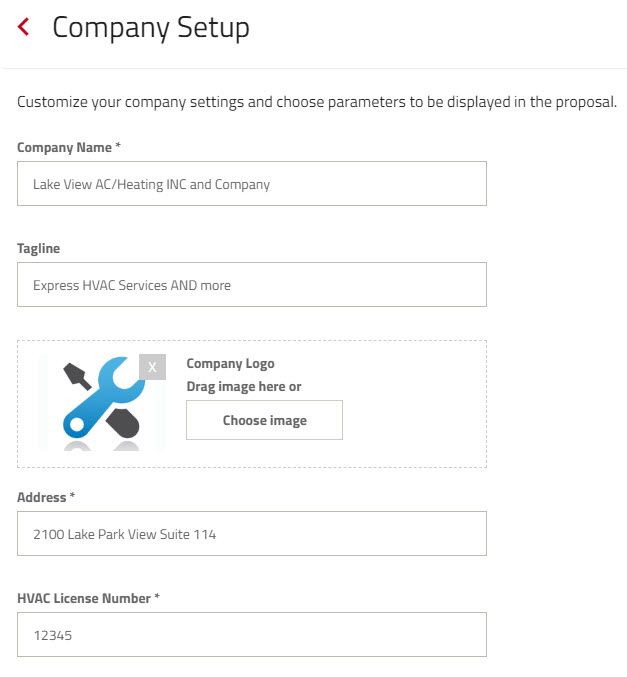627x677 pixels.
Task: Go back using the red chevron arrow
Action: coord(23,27)
